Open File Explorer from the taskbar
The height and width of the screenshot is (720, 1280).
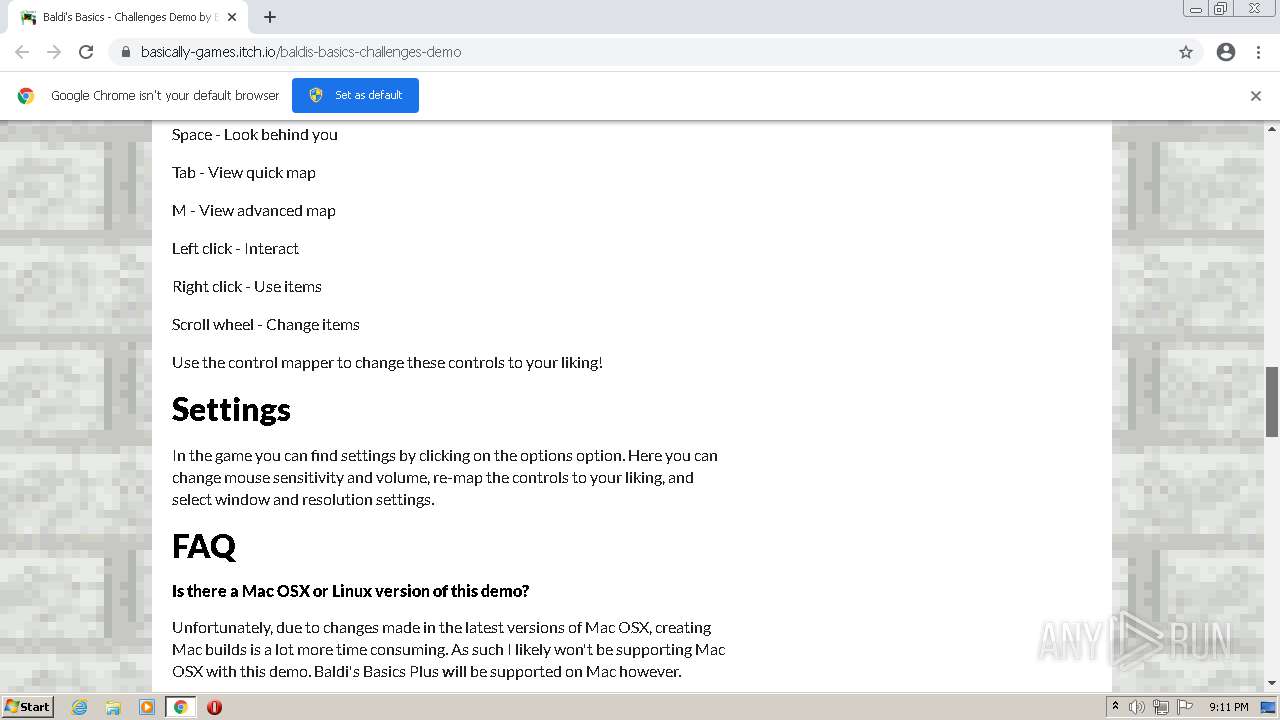pyautogui.click(x=113, y=707)
